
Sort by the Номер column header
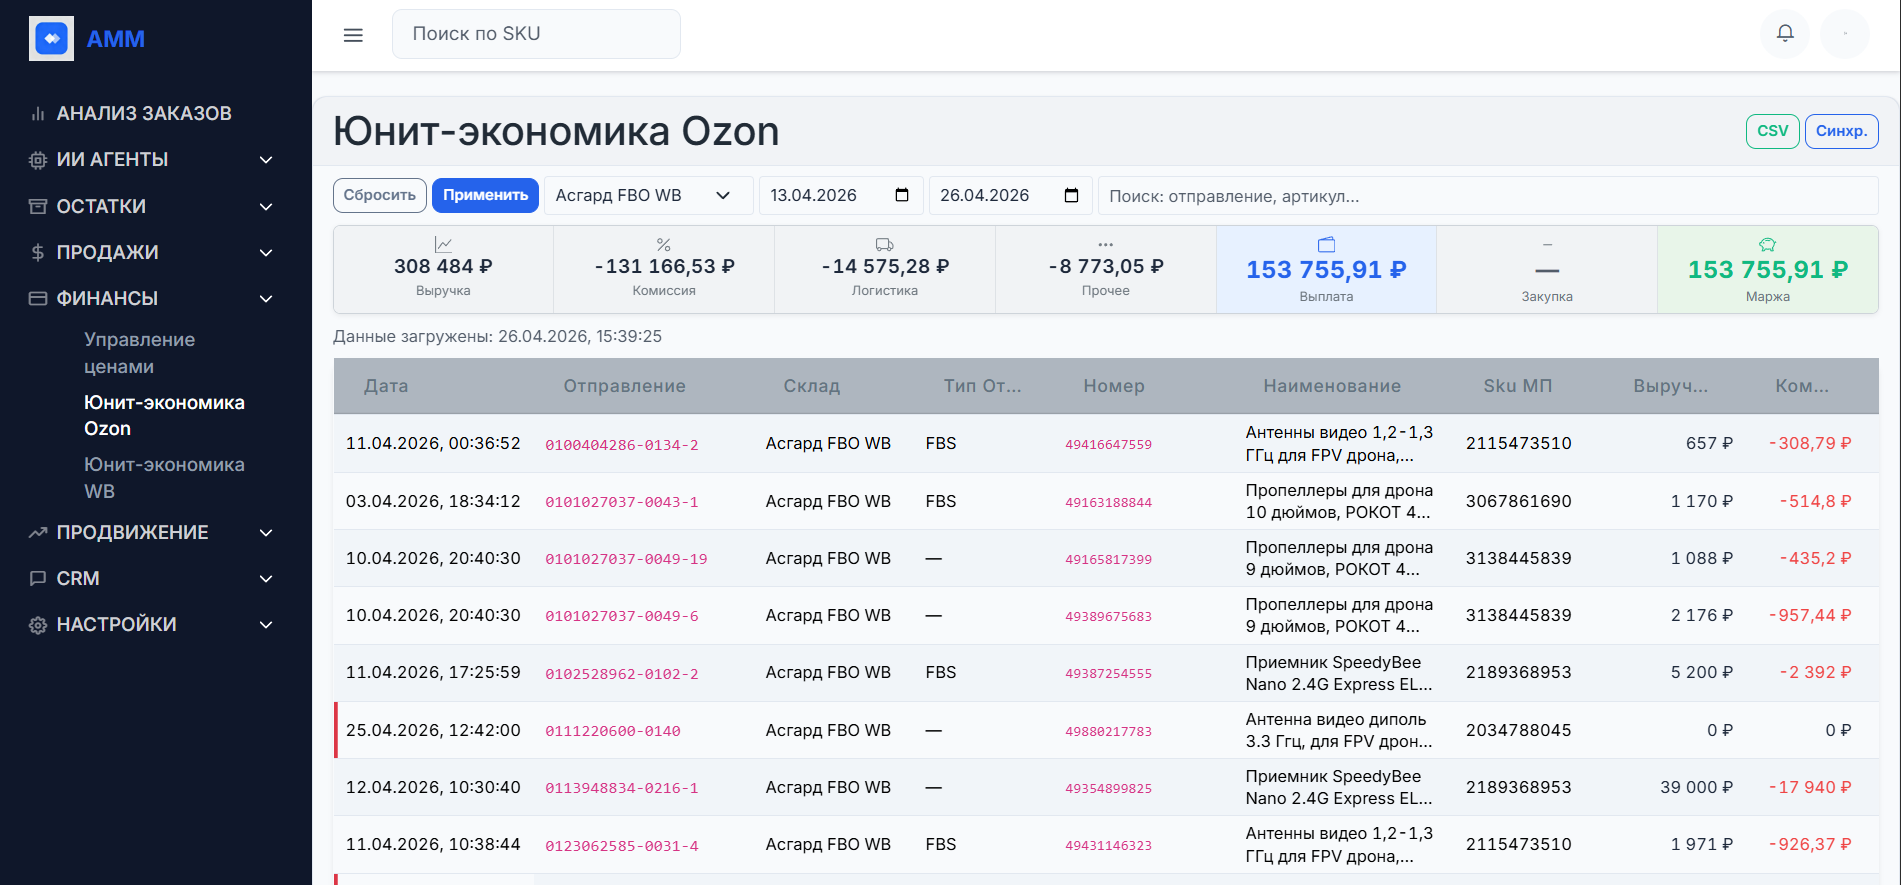[1114, 386]
